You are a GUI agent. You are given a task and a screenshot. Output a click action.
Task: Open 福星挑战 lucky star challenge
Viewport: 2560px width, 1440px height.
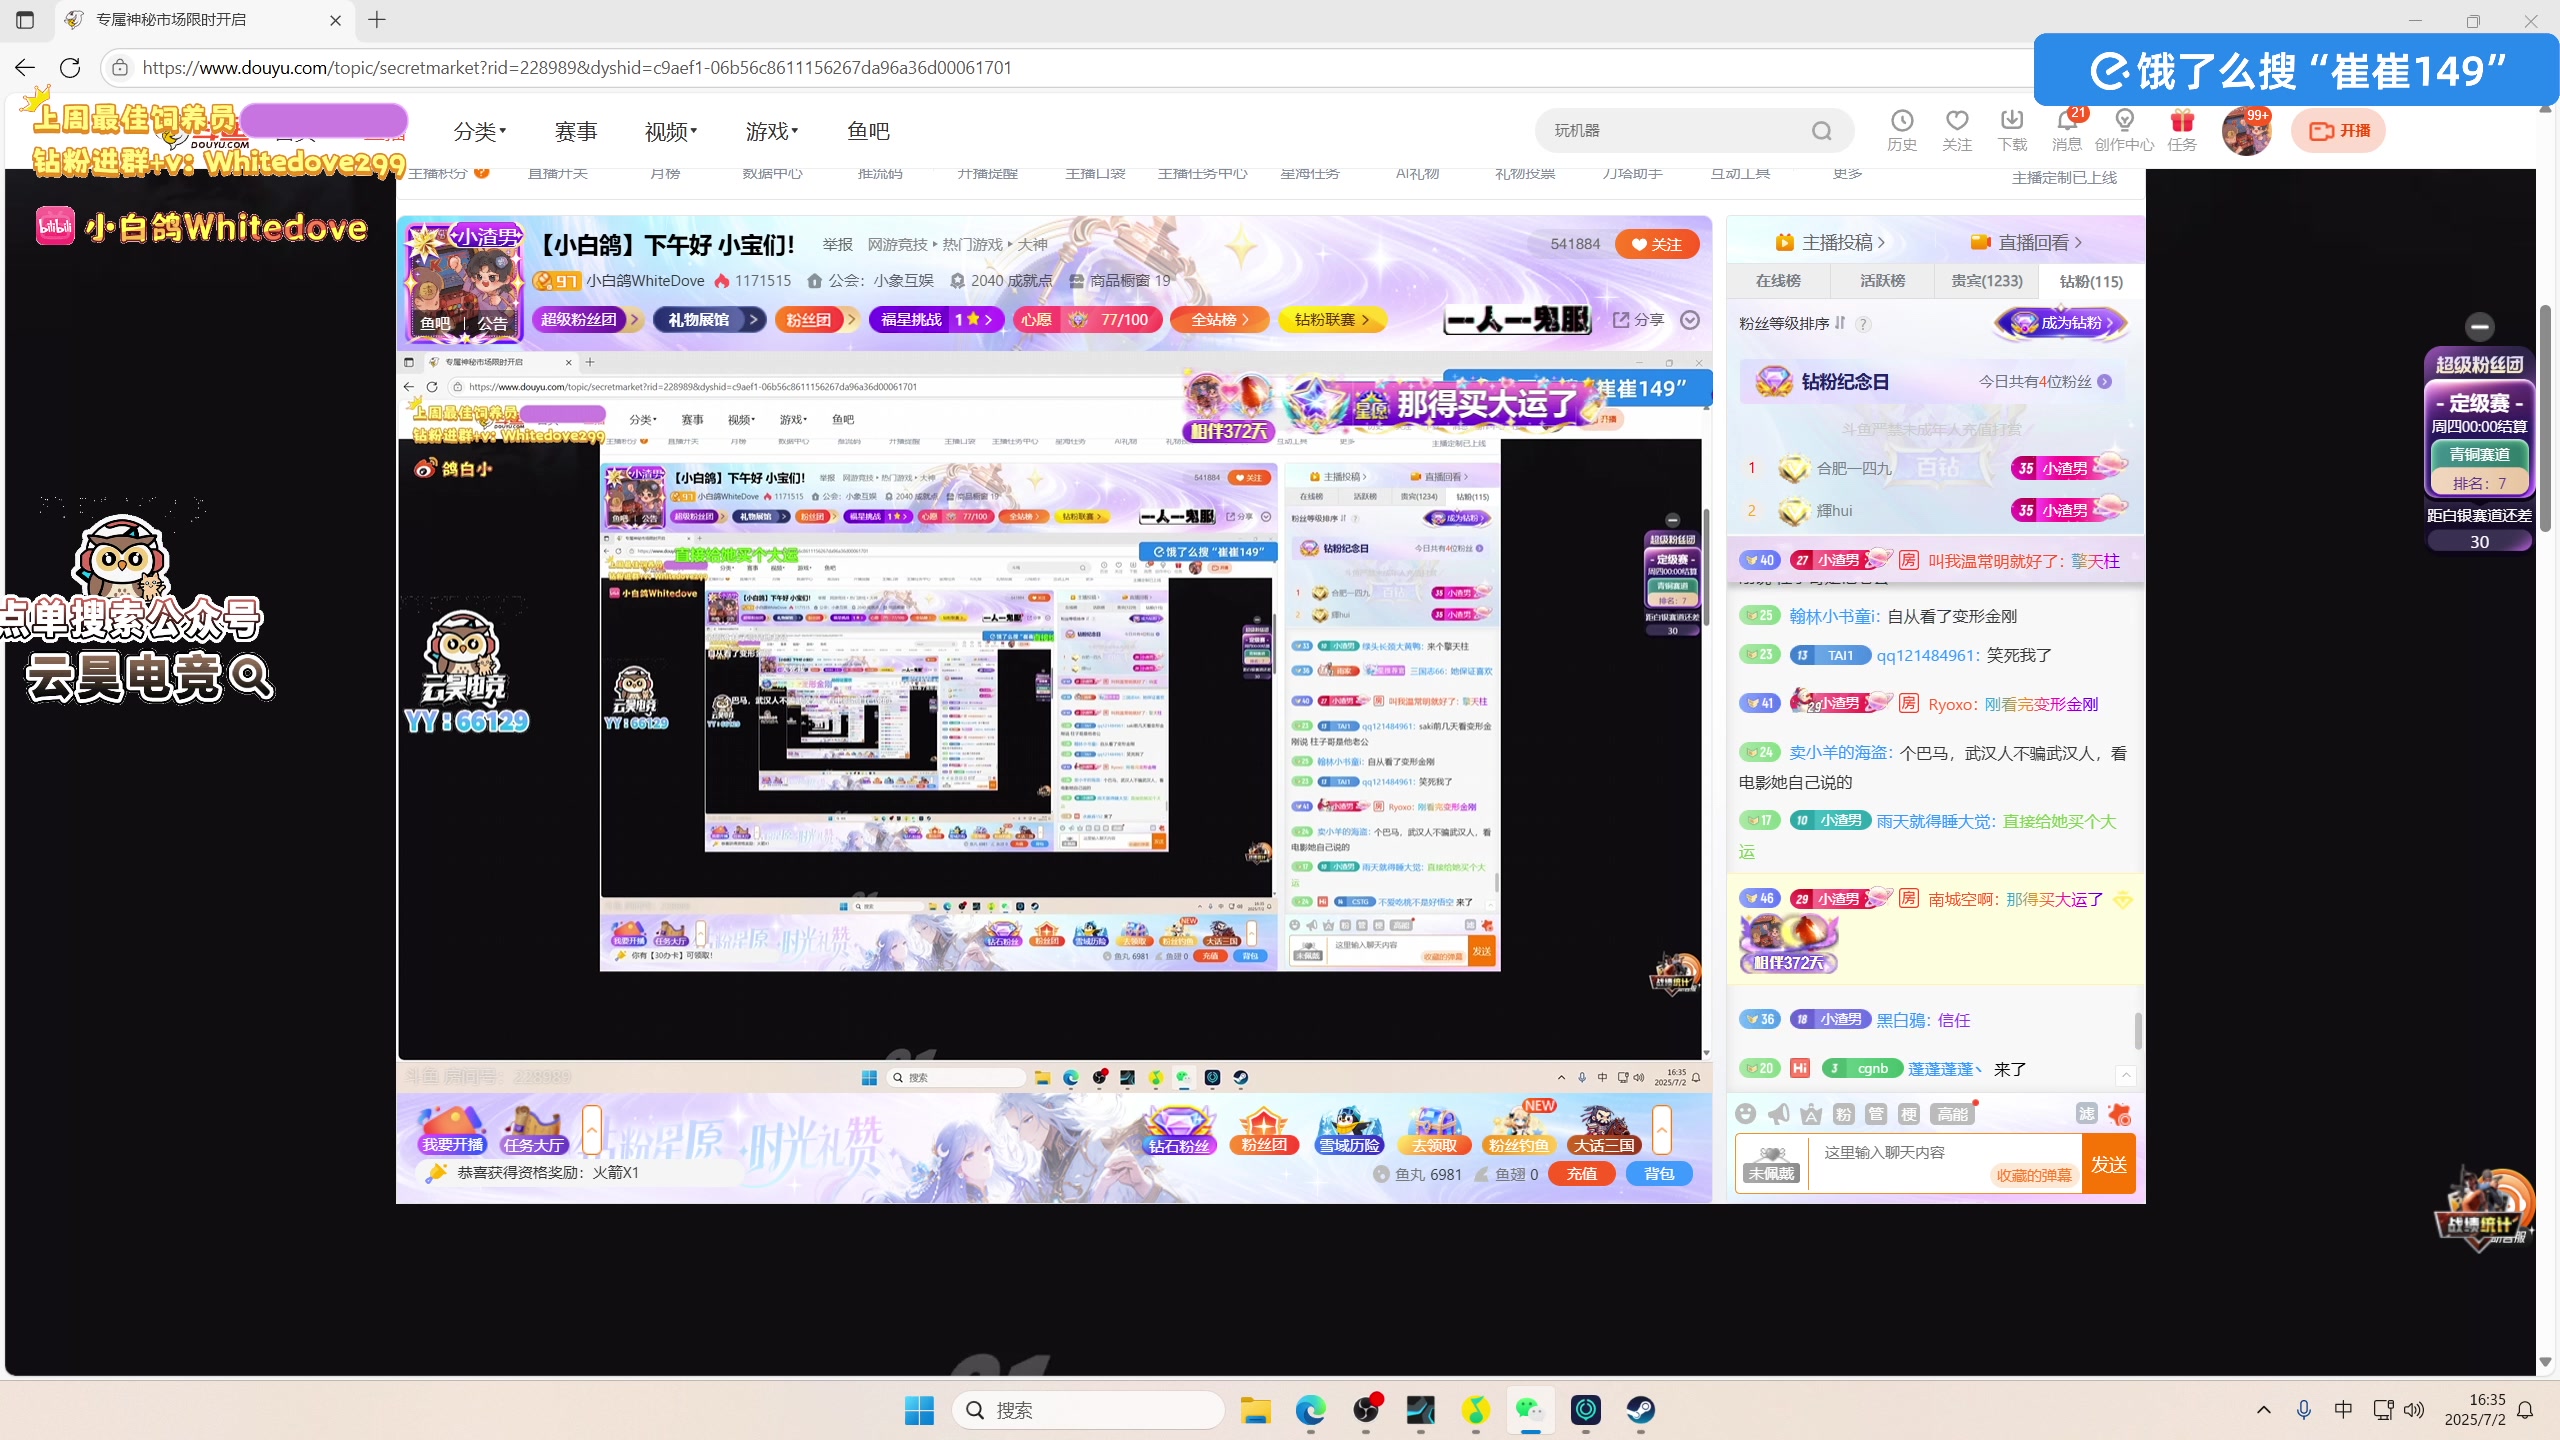pyautogui.click(x=936, y=319)
